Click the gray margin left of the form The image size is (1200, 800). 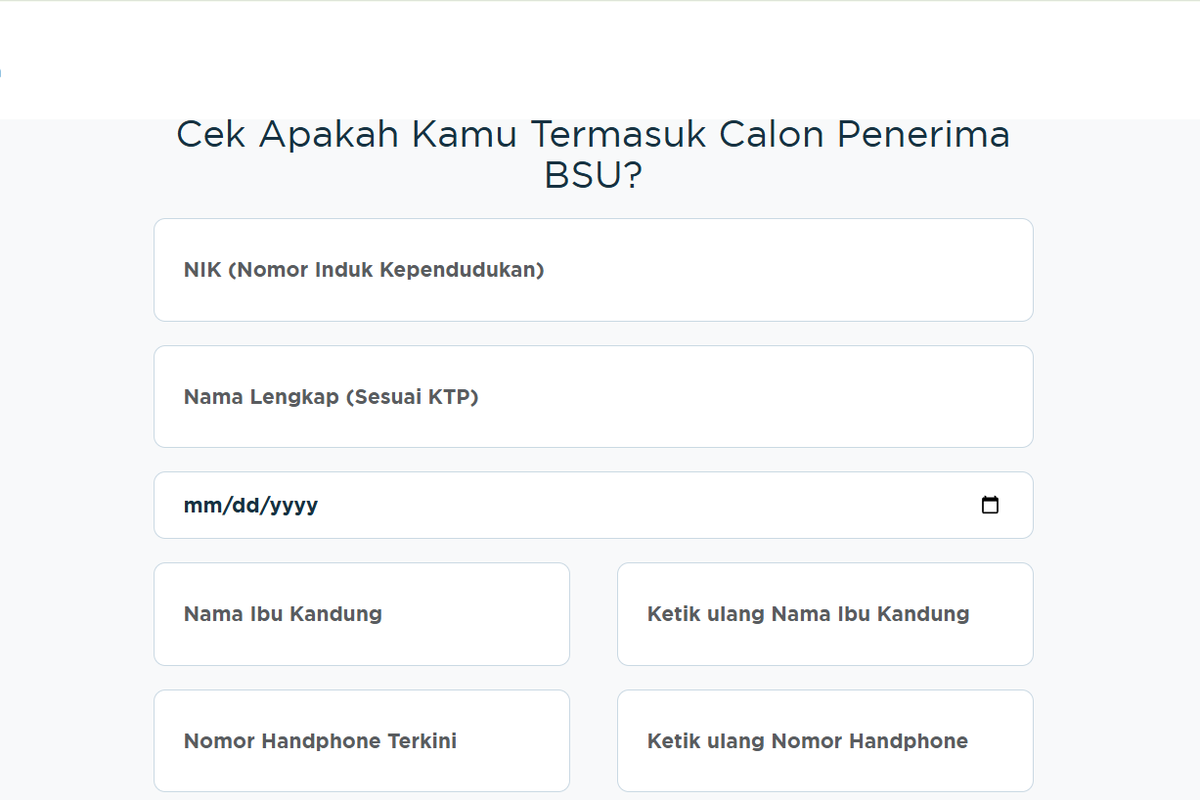pyautogui.click(x=75, y=450)
